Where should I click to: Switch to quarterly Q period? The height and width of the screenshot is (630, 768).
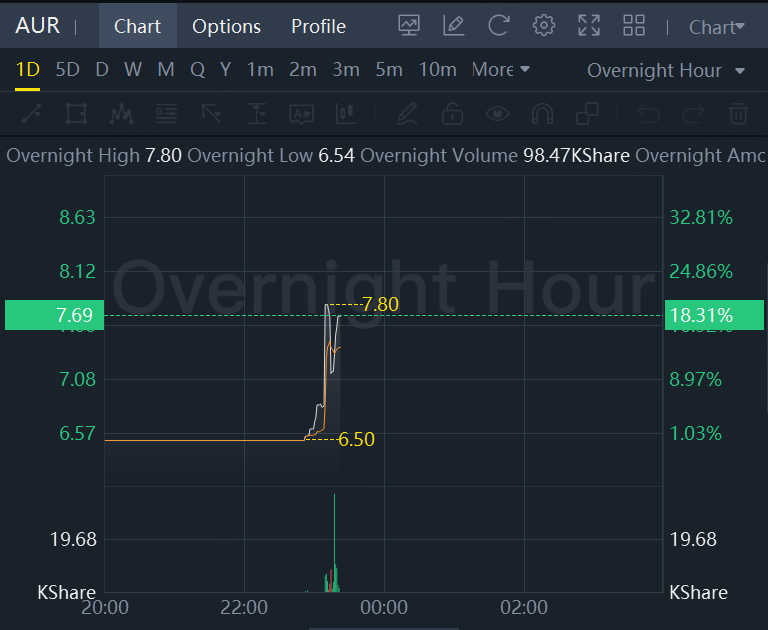197,70
